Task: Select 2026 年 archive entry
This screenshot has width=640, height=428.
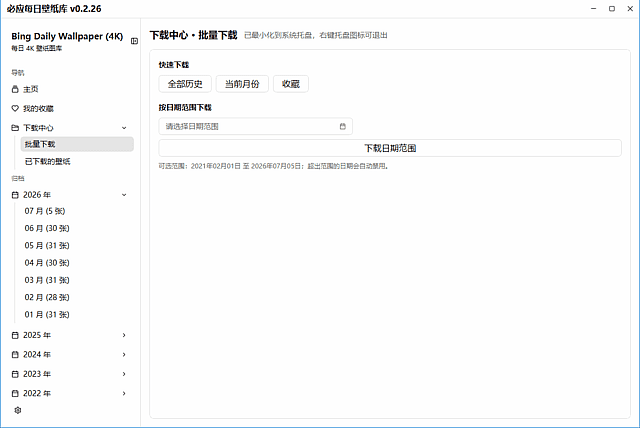Action: (37, 195)
